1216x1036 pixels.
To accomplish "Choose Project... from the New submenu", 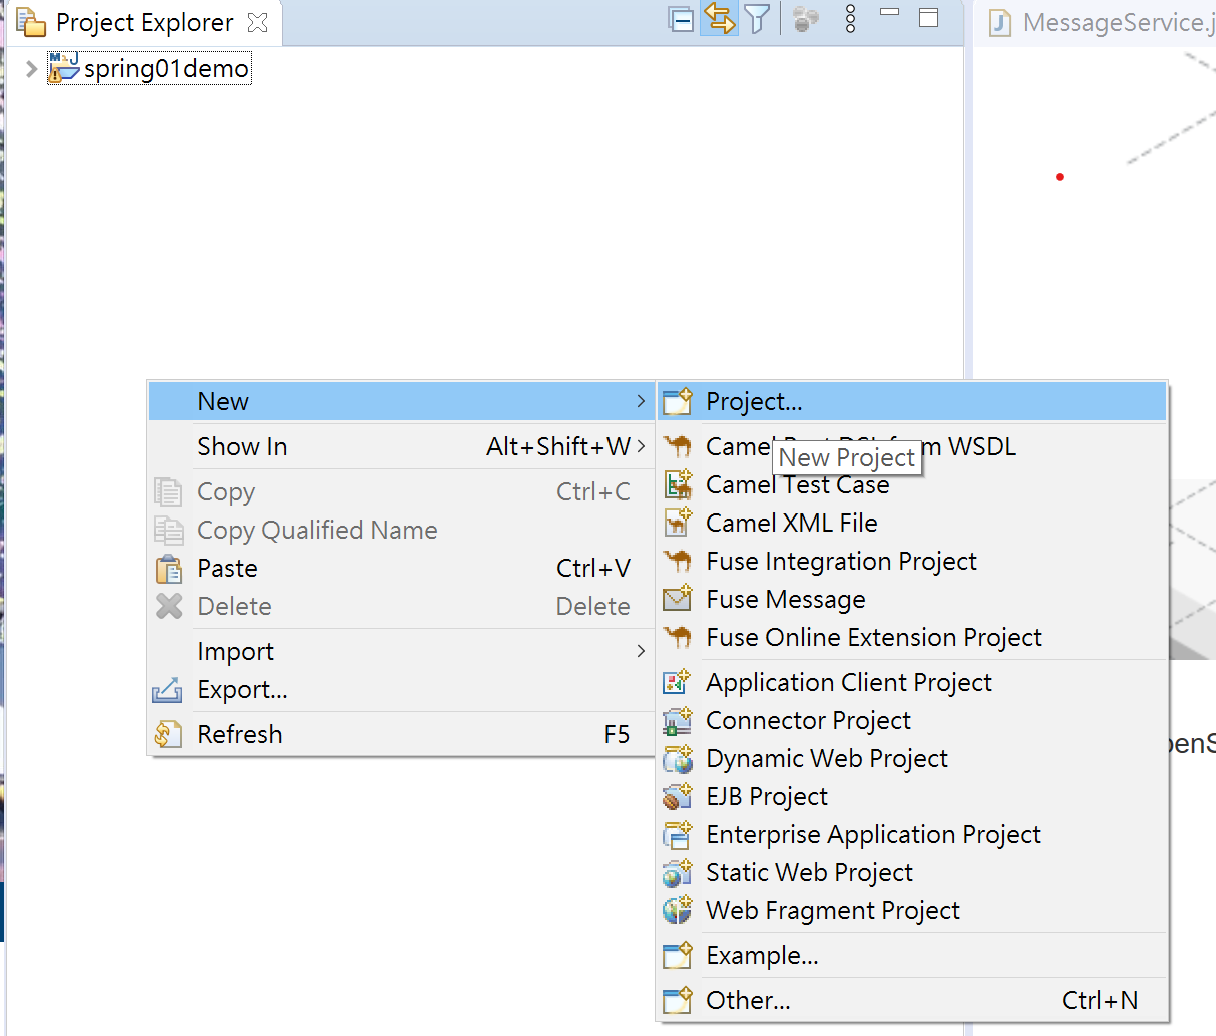I will click(x=754, y=402).
